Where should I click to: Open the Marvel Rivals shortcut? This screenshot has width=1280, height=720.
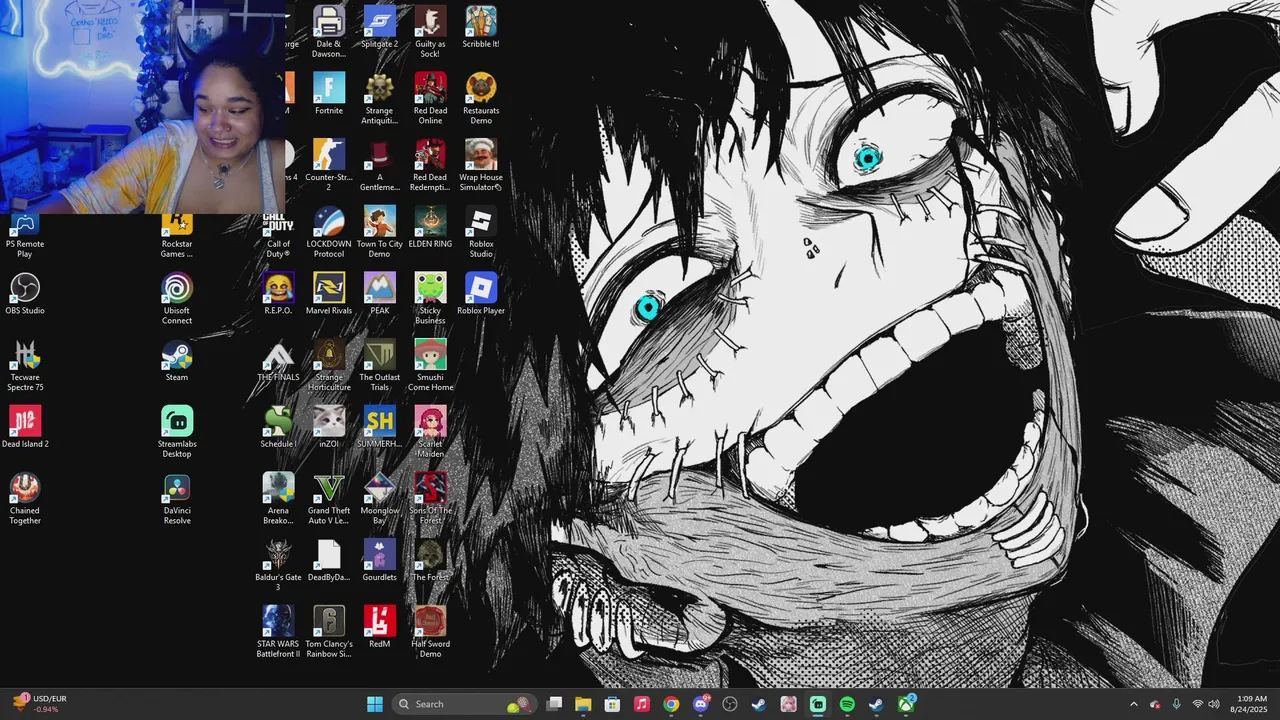point(329,294)
